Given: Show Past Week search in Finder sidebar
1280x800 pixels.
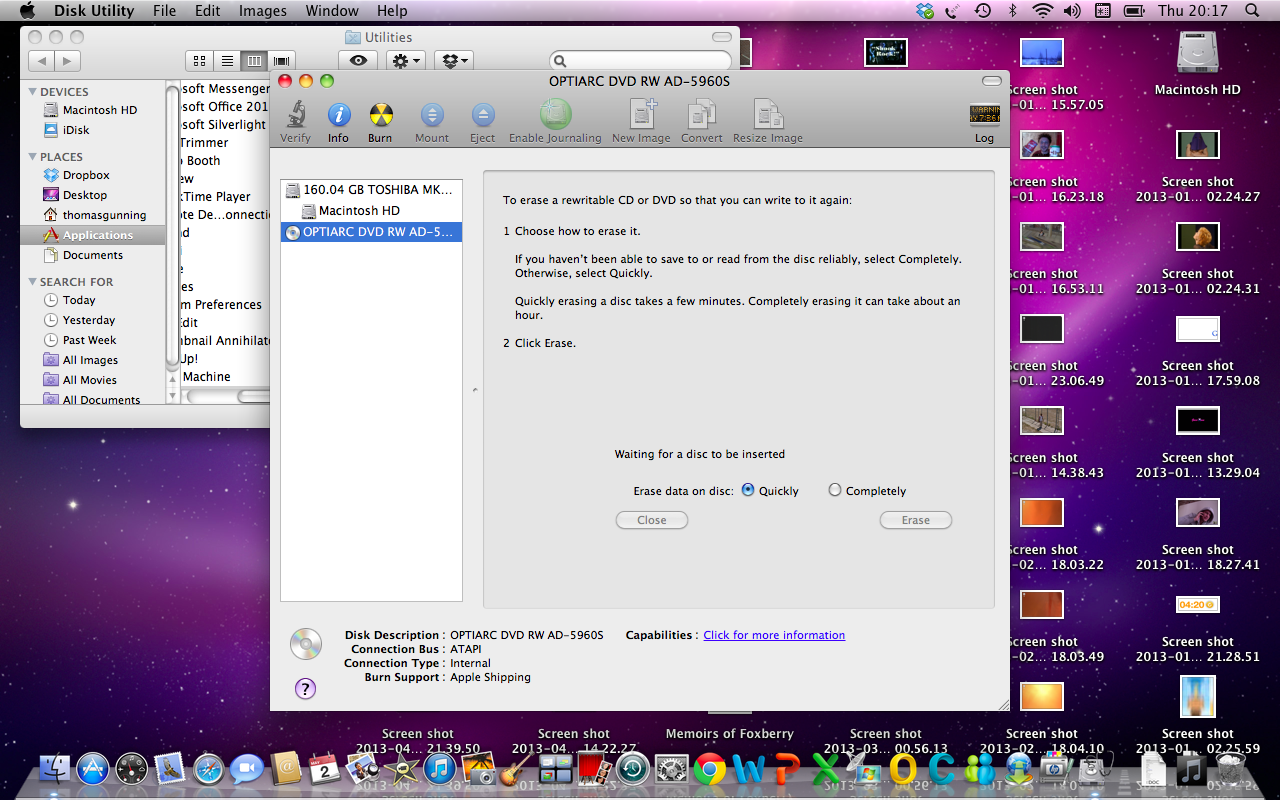Looking at the screenshot, I should (92, 340).
